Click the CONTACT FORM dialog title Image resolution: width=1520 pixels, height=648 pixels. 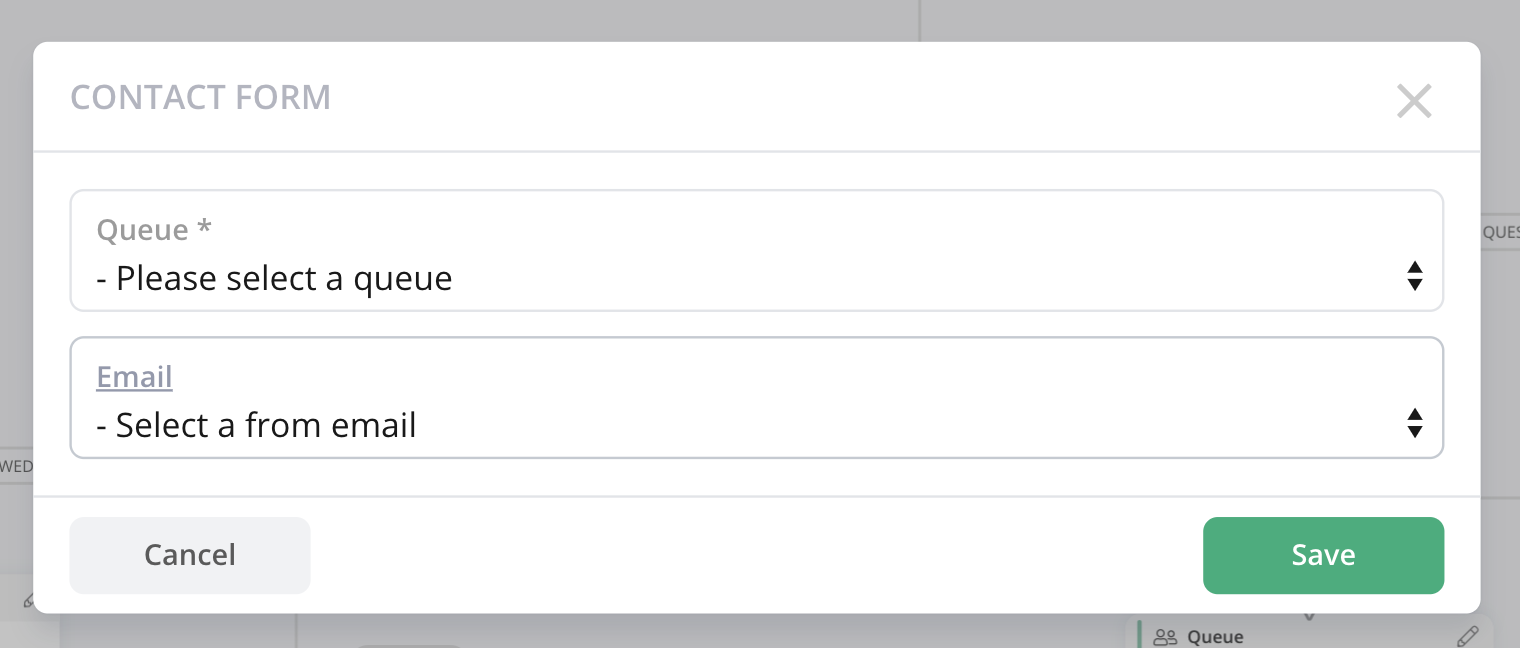tap(200, 98)
